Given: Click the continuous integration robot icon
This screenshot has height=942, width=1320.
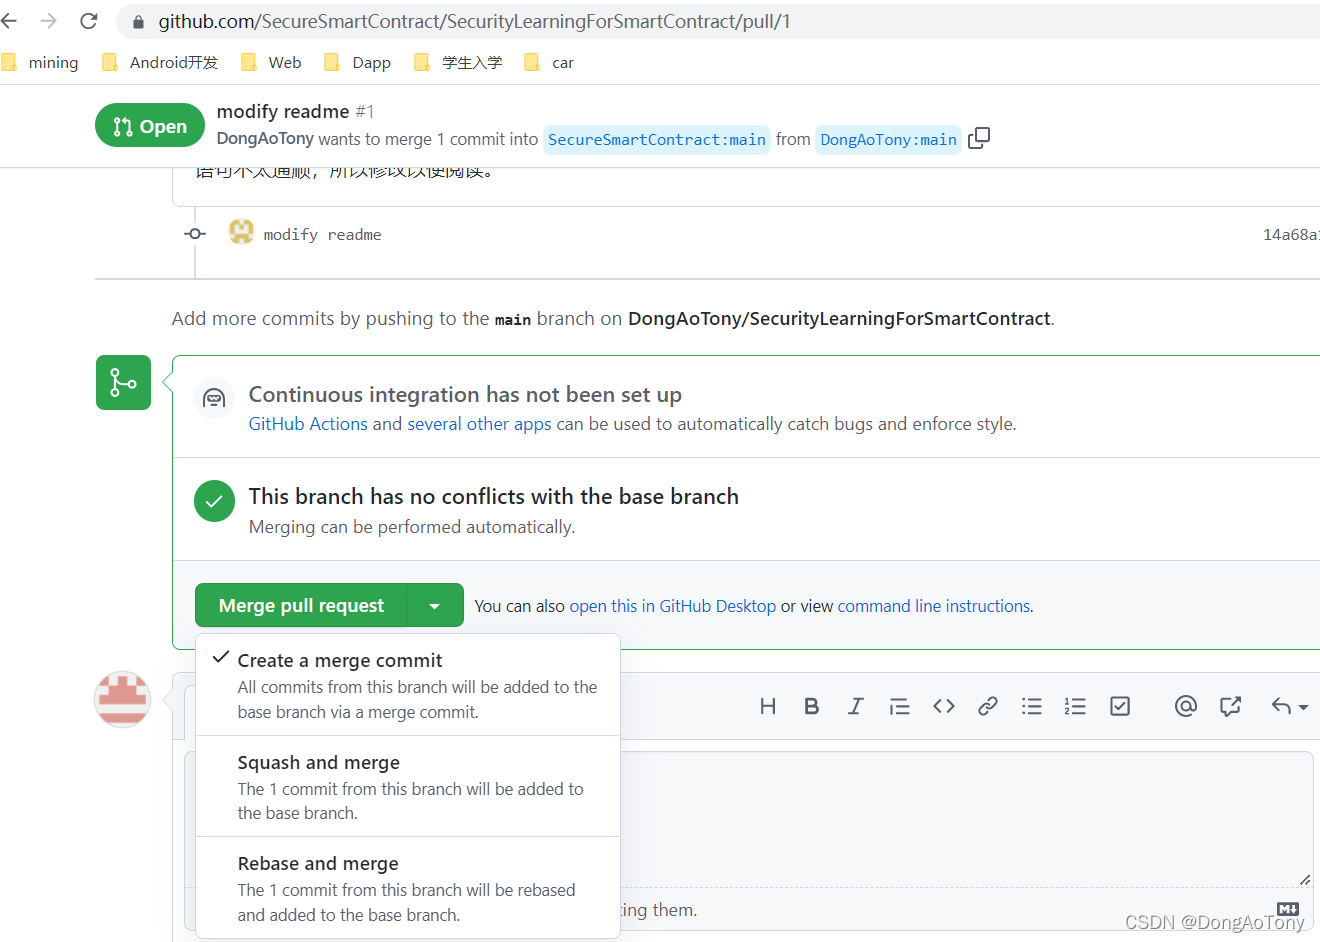Looking at the screenshot, I should coord(214,399).
